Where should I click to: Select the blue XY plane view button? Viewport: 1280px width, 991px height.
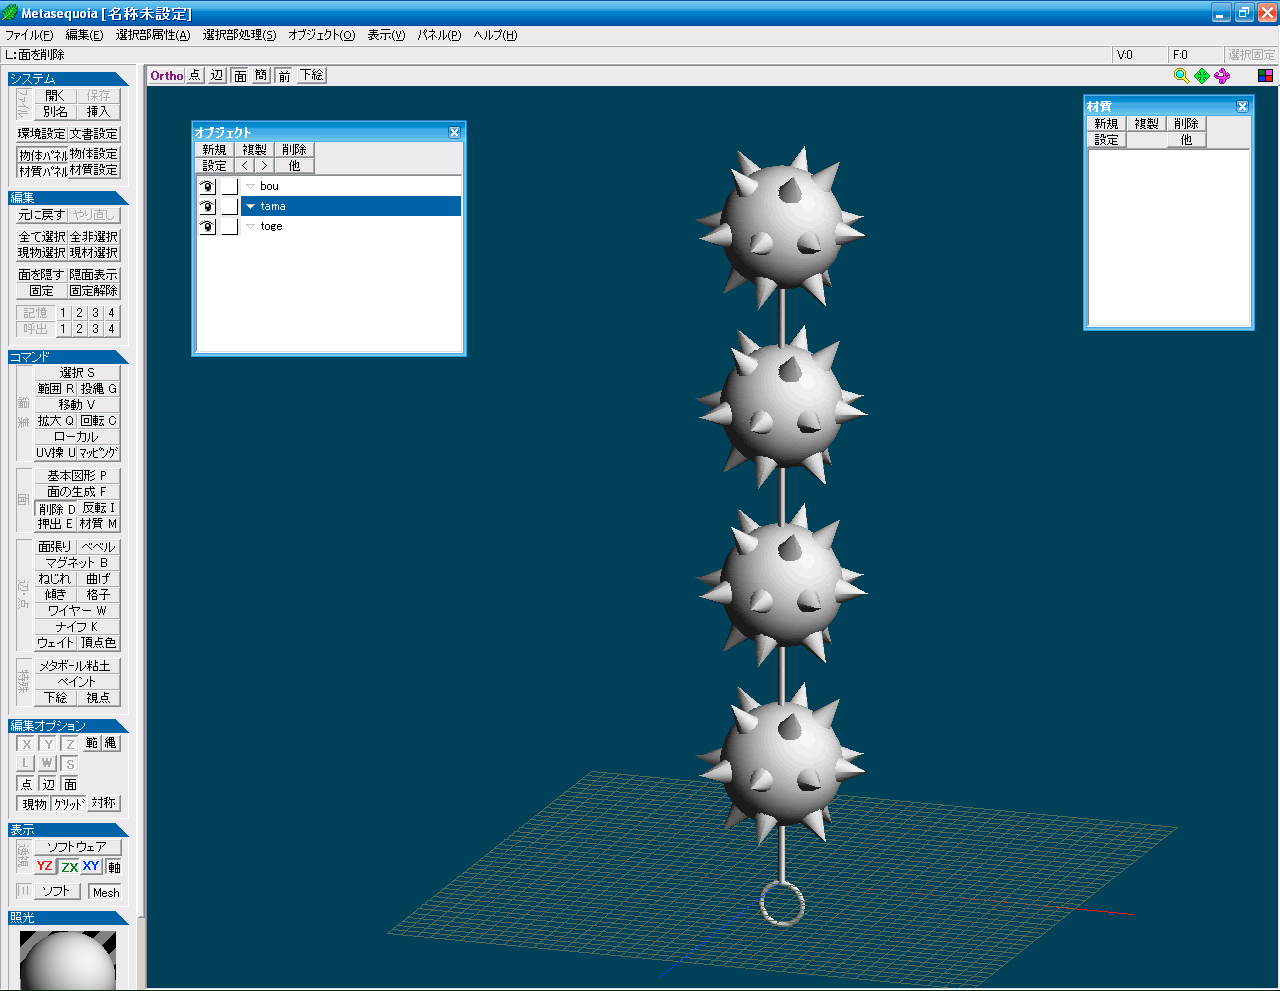91,866
